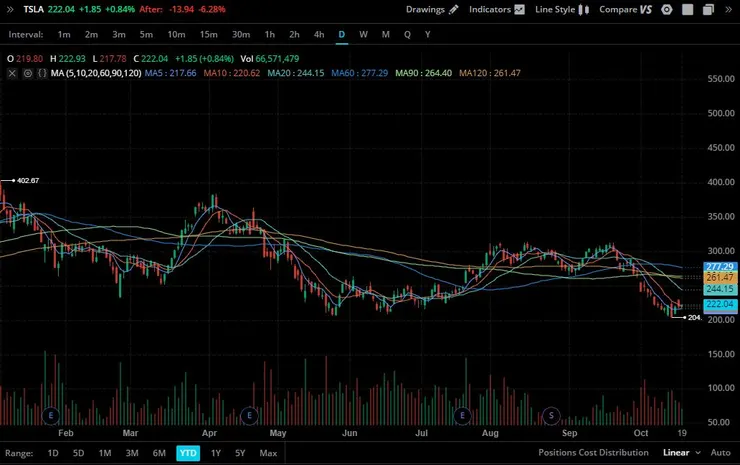
Task: Select the yearly Y interval
Action: click(x=428, y=34)
